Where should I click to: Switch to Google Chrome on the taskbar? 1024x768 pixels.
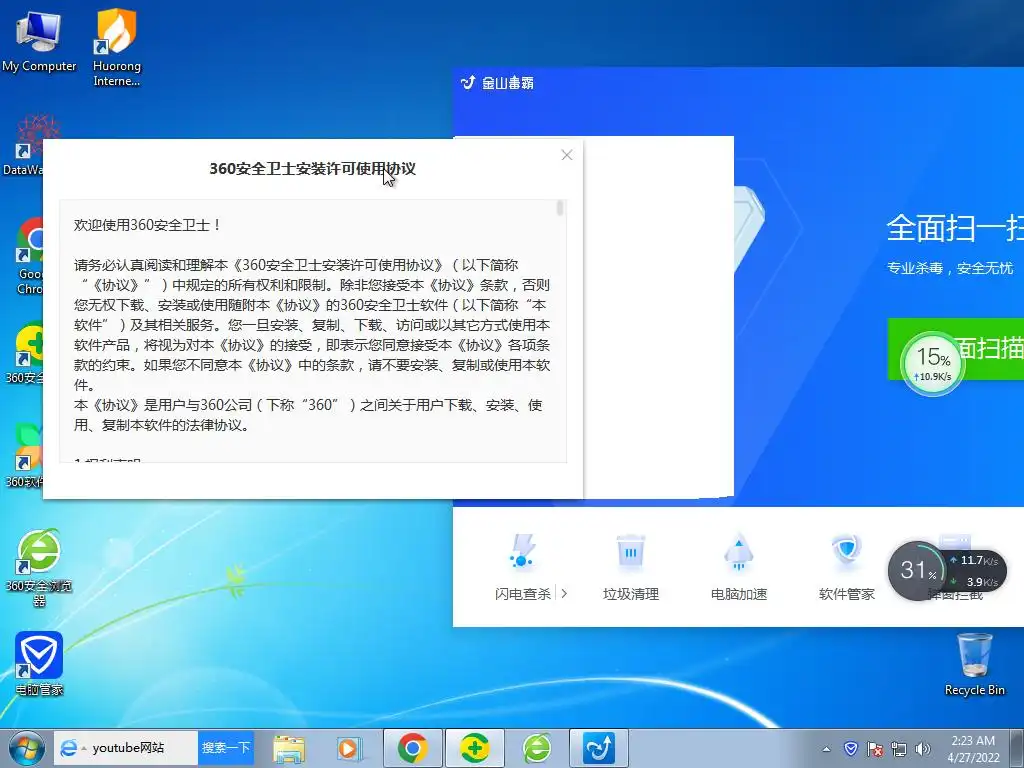tap(413, 748)
